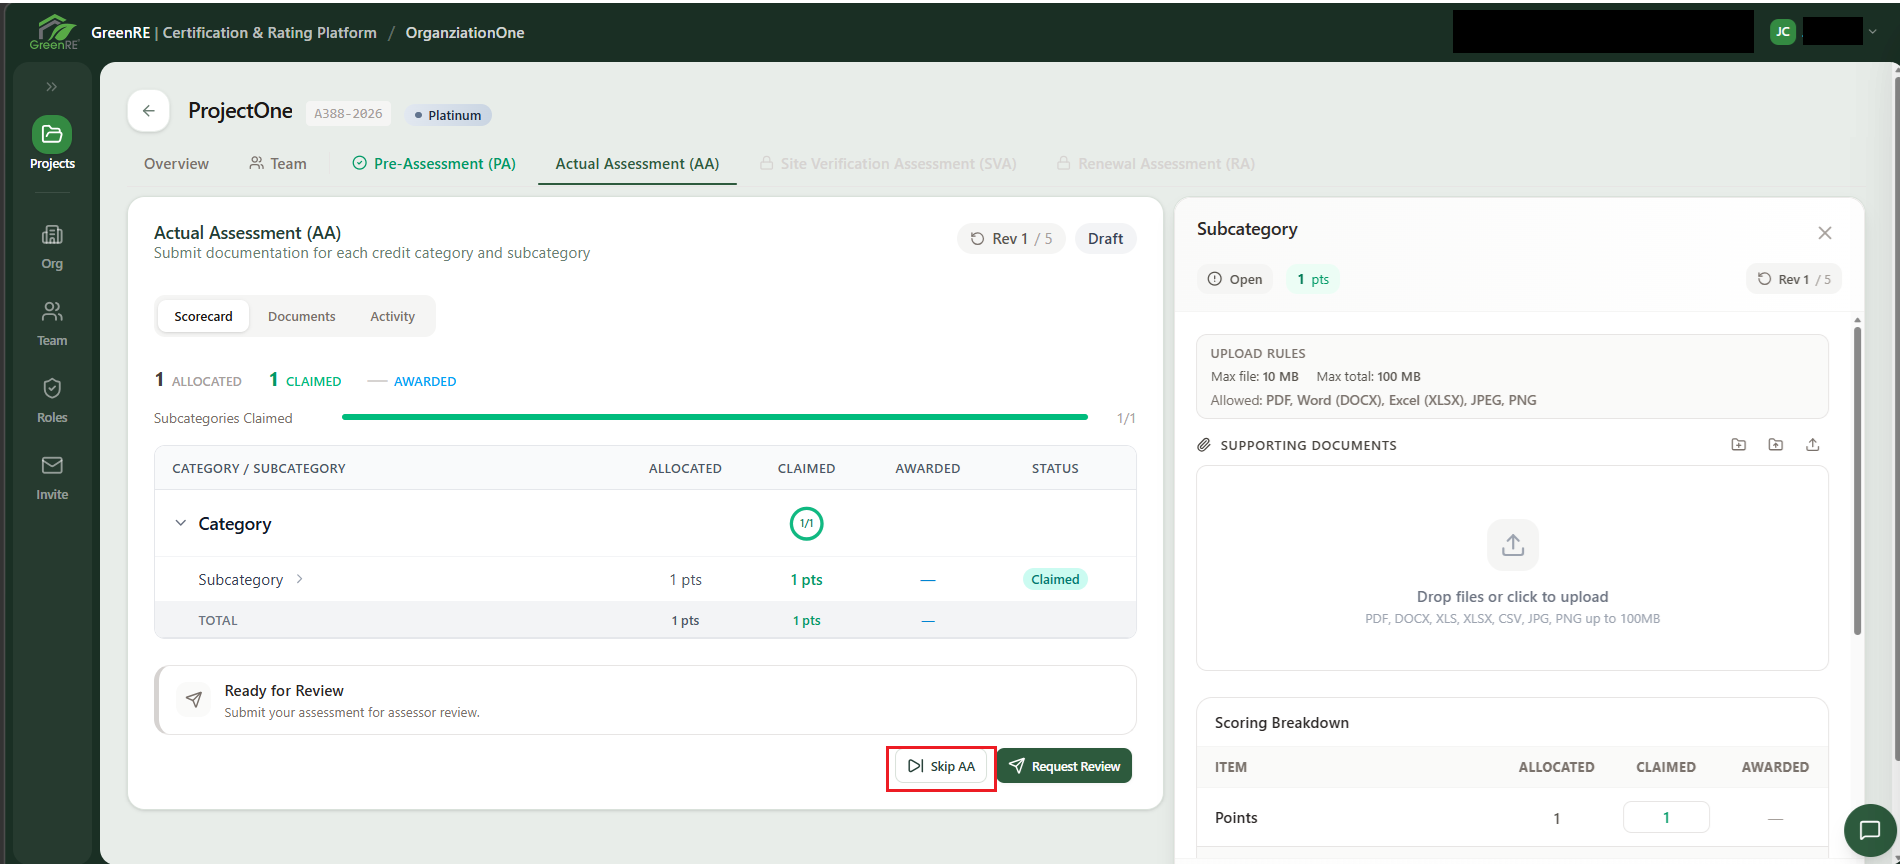
Task: Click the Rev 1 / 5 badge in the Subcategory panel
Action: click(1794, 279)
